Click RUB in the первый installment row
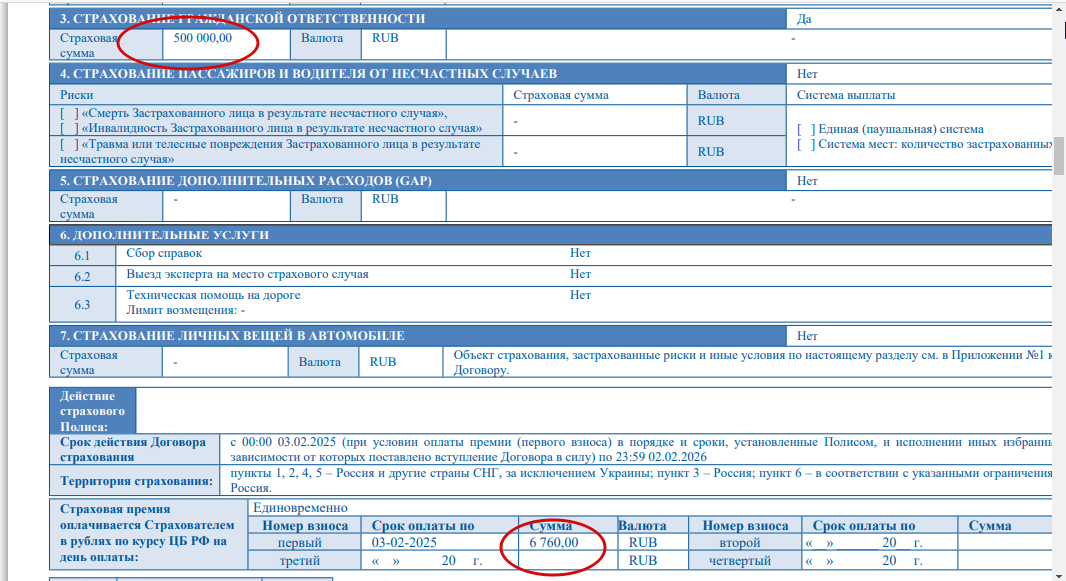 point(642,542)
